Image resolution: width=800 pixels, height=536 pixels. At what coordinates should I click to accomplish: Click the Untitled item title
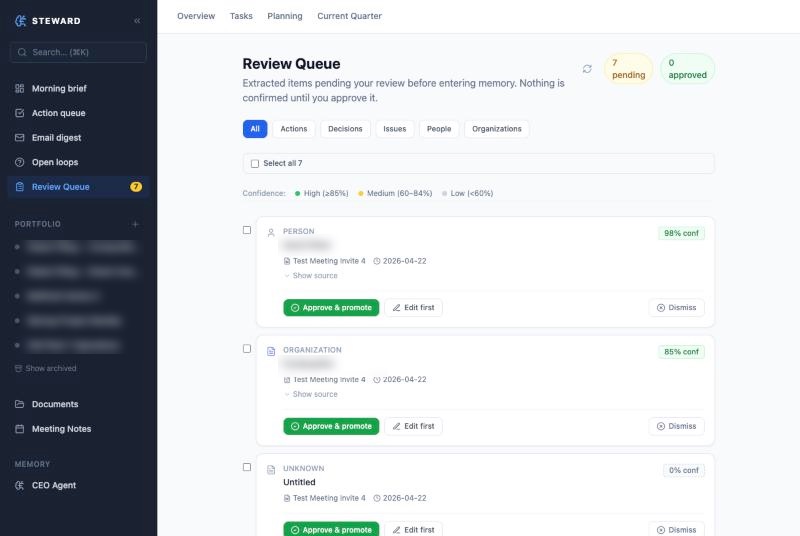pyautogui.click(x=299, y=482)
